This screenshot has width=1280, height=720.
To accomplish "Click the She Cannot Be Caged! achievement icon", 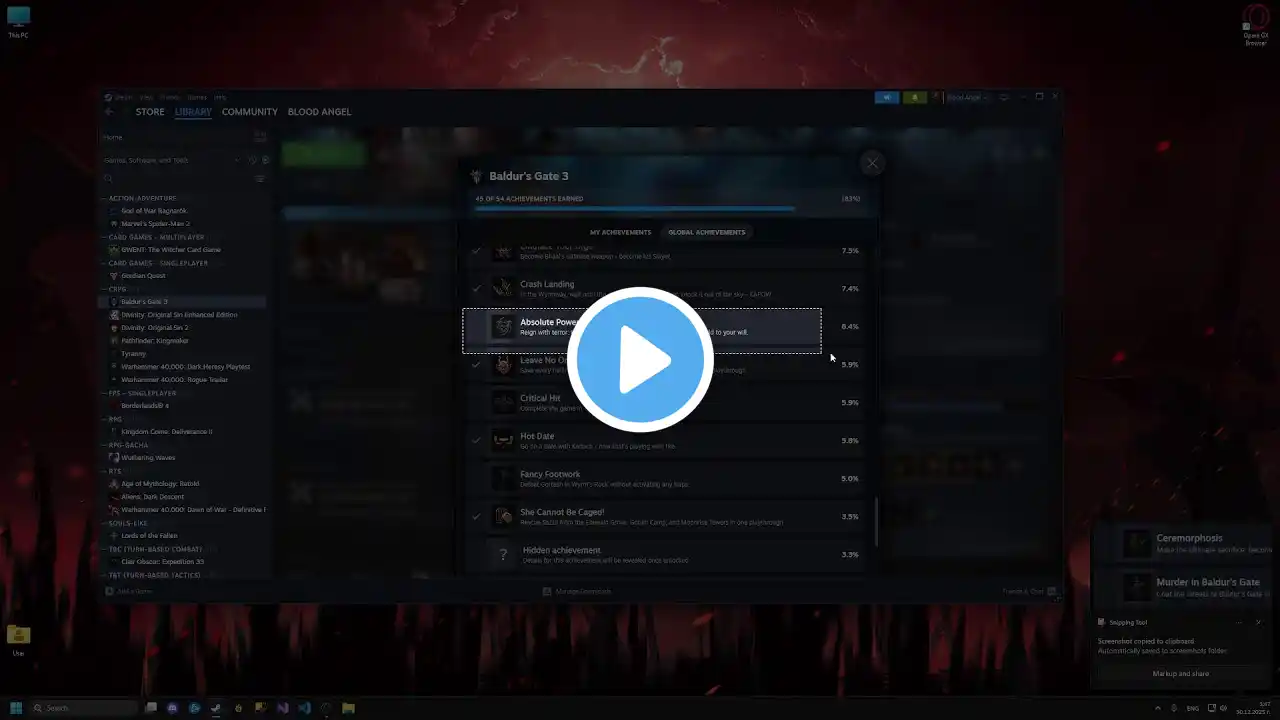I will coord(503,517).
